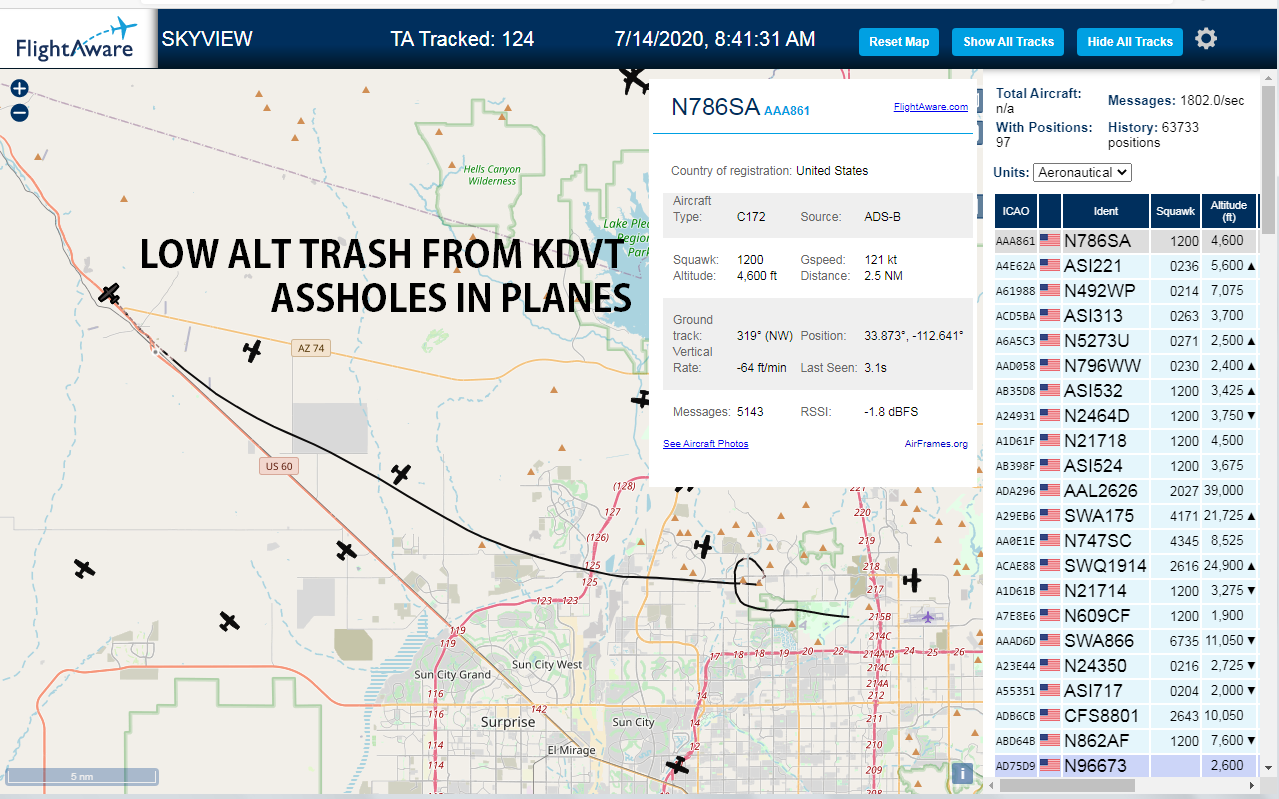Click the FlightAware logo
This screenshot has width=1279, height=799.
click(77, 39)
